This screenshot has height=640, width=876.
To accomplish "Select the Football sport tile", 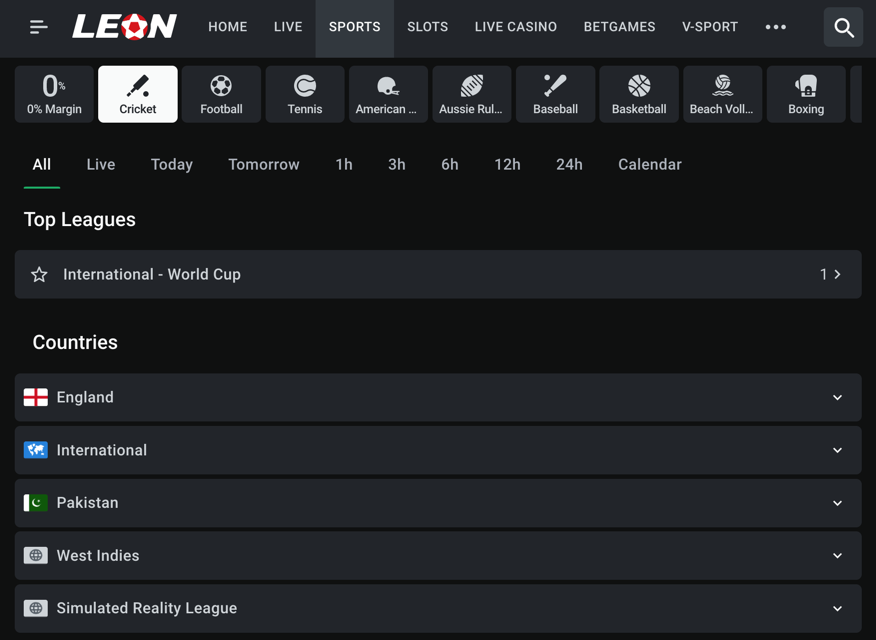I will 221,94.
